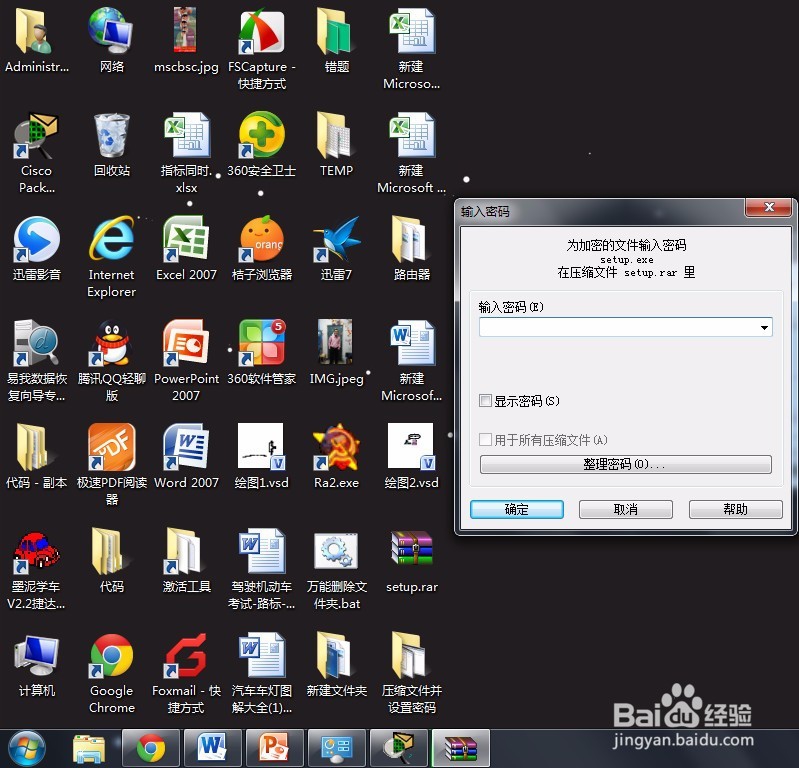
Task: Confirm with the 确定 button
Action: (x=517, y=509)
